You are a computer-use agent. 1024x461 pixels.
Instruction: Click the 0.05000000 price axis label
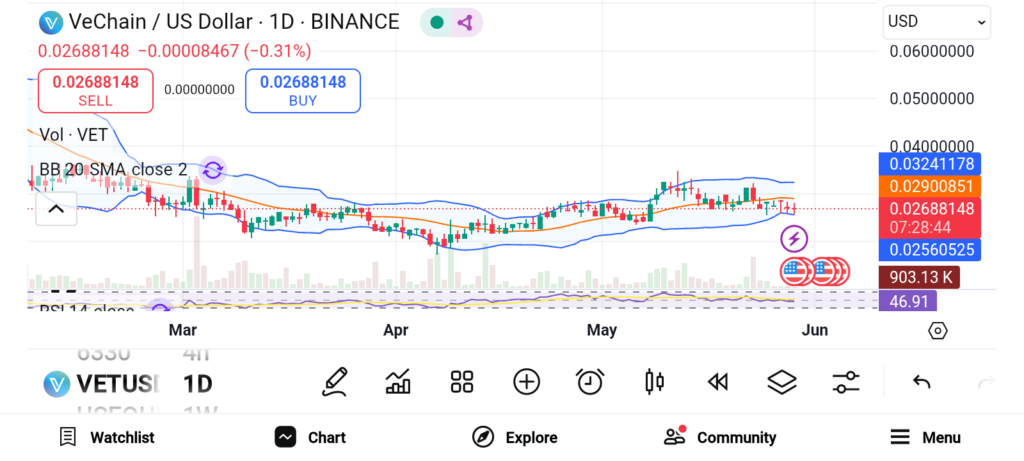pyautogui.click(x=932, y=99)
